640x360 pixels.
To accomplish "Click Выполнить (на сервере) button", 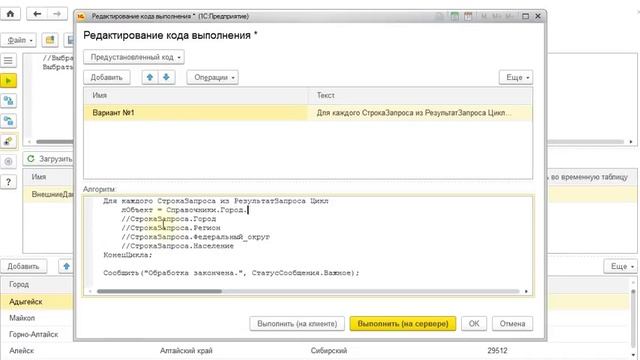I will [x=403, y=324].
